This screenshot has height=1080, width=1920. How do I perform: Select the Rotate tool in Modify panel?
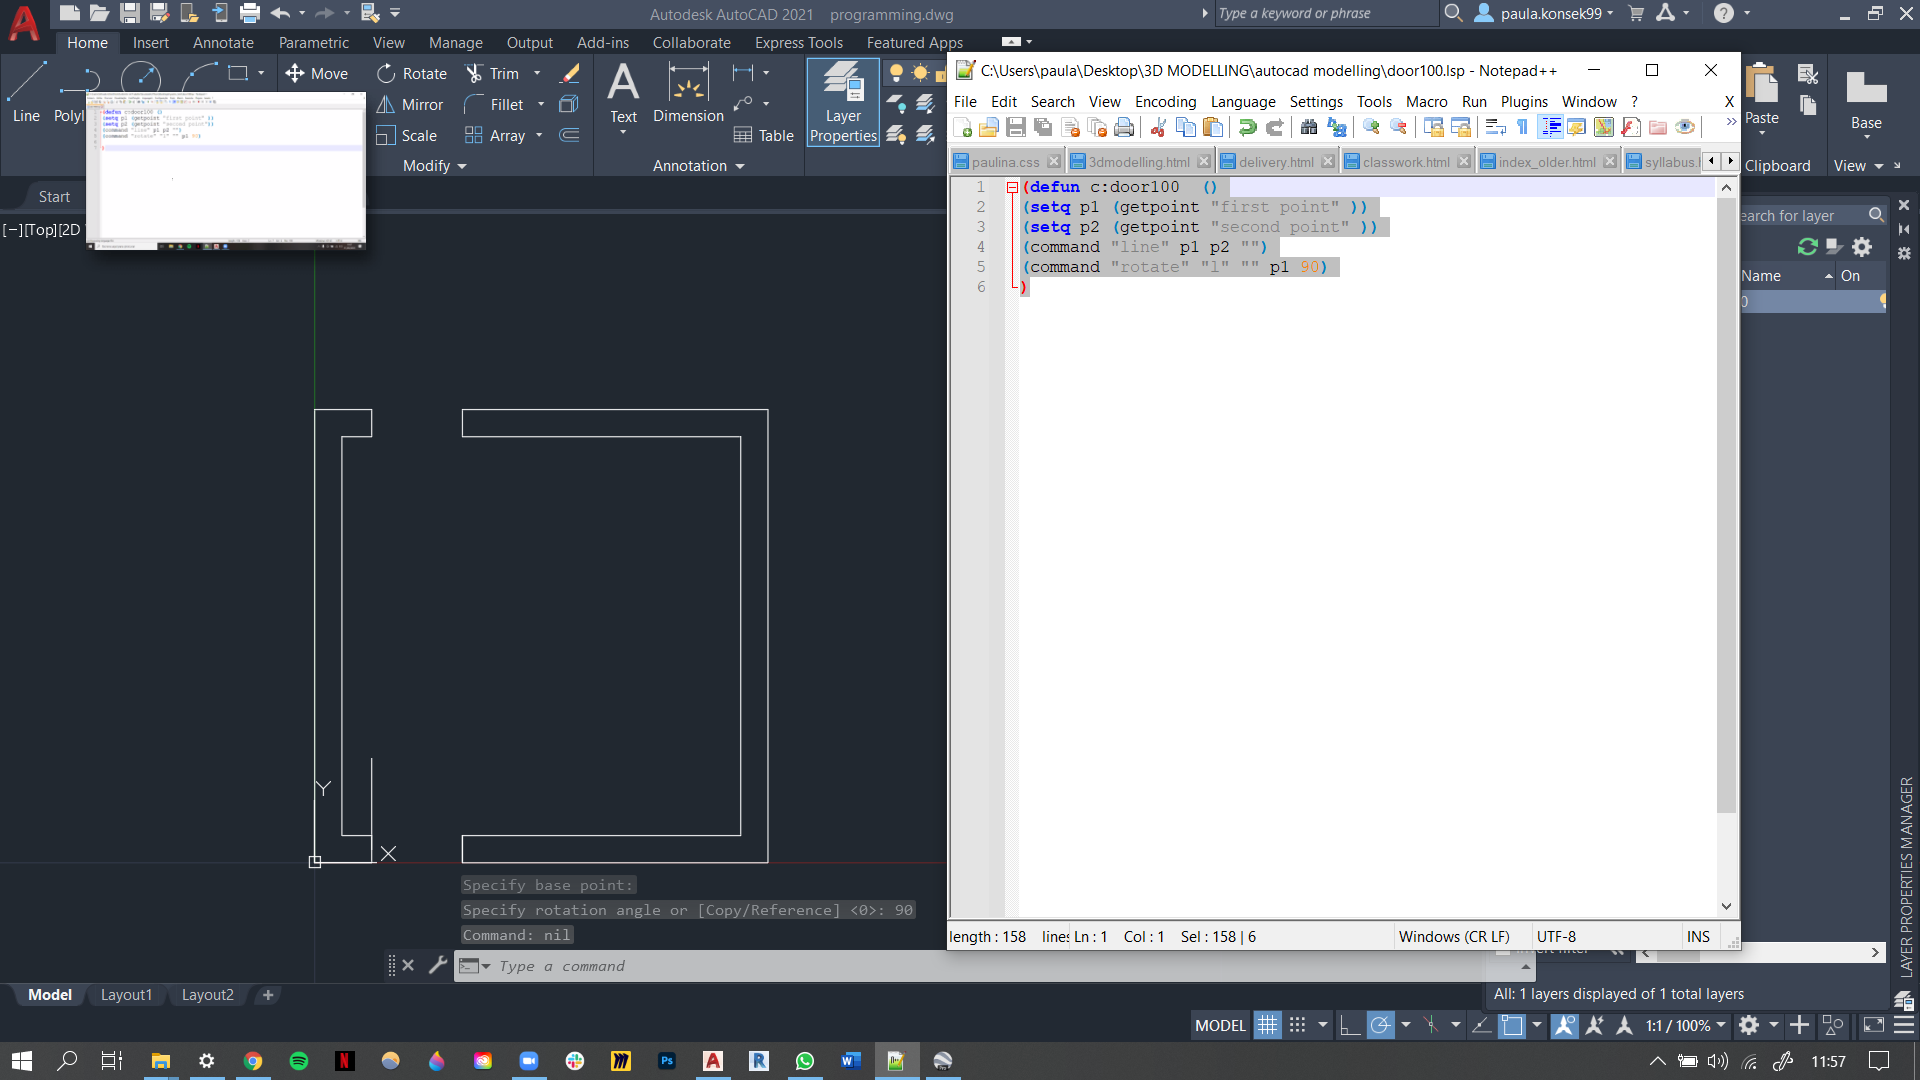(412, 74)
